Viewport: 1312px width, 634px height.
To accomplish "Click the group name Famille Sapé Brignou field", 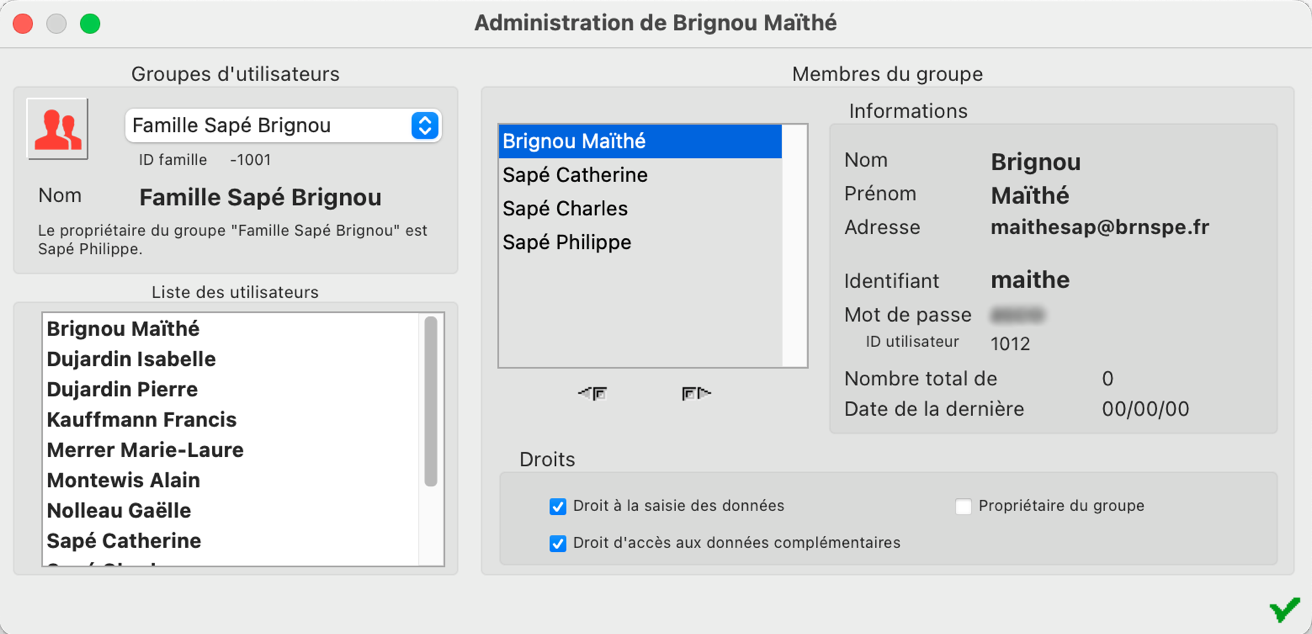I will [x=260, y=197].
